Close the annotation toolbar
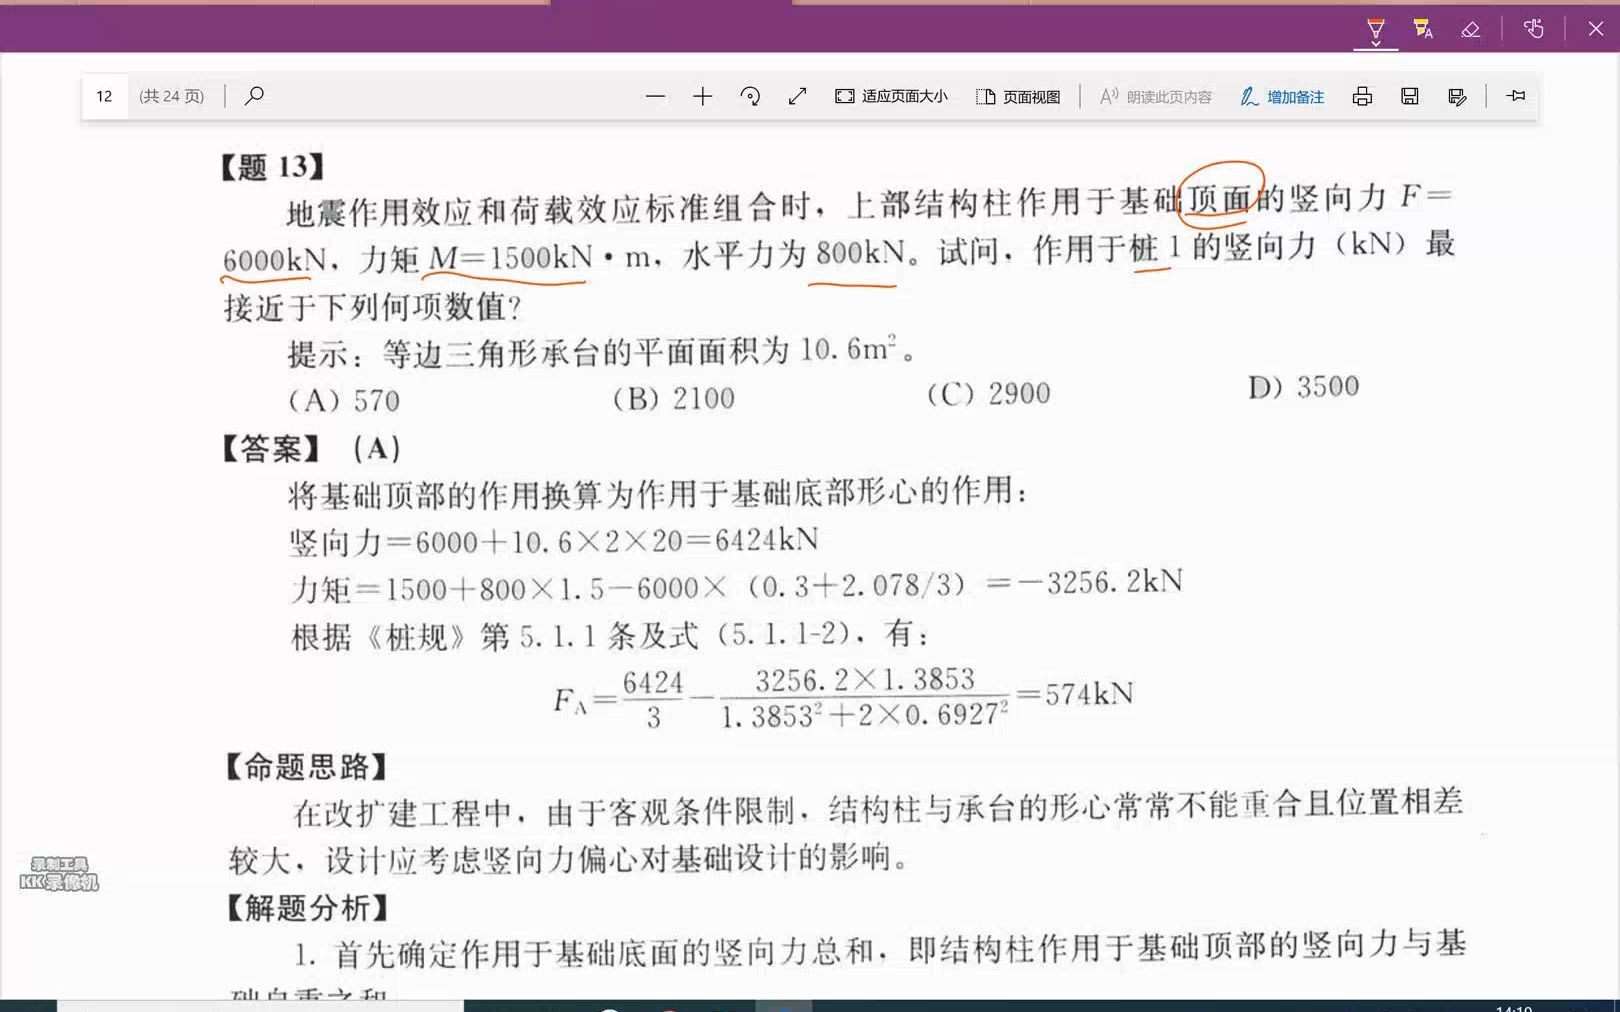This screenshot has height=1012, width=1620. pyautogui.click(x=1596, y=28)
